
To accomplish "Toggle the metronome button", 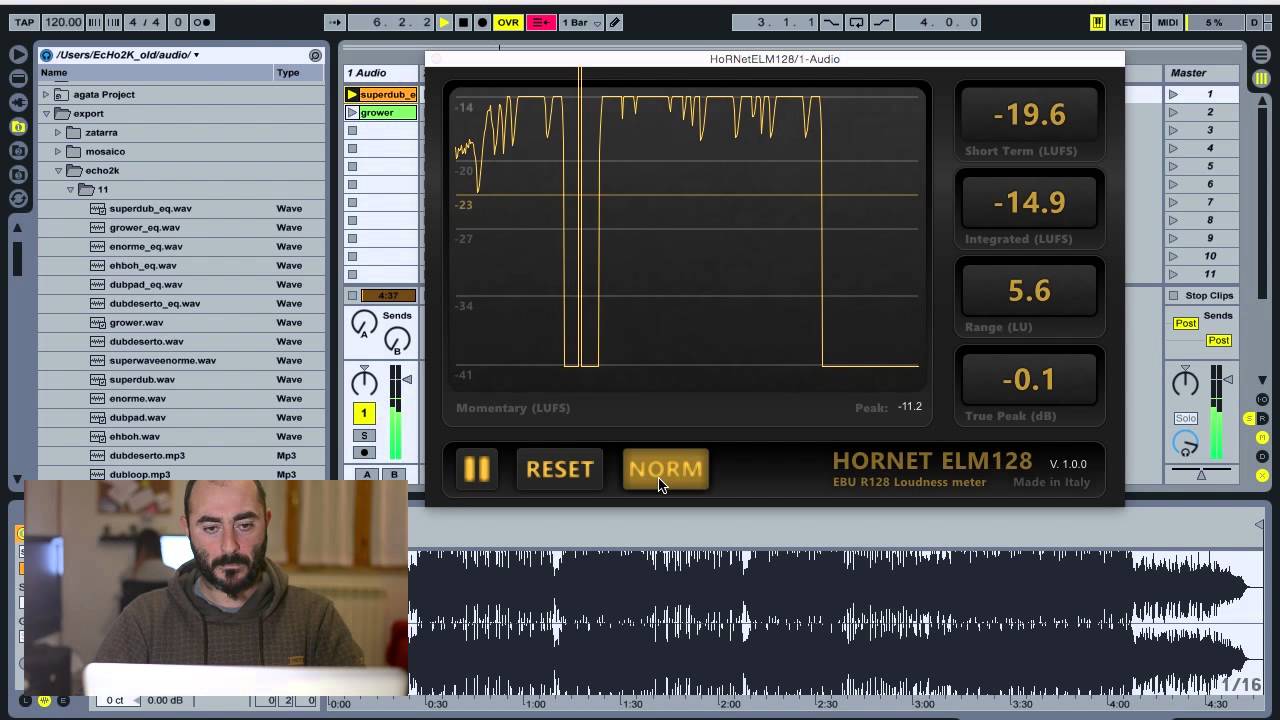I will pyautogui.click(x=200, y=22).
